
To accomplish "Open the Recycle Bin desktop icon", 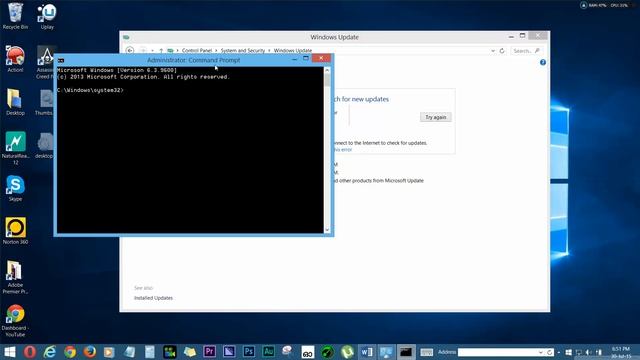I will [x=15, y=16].
